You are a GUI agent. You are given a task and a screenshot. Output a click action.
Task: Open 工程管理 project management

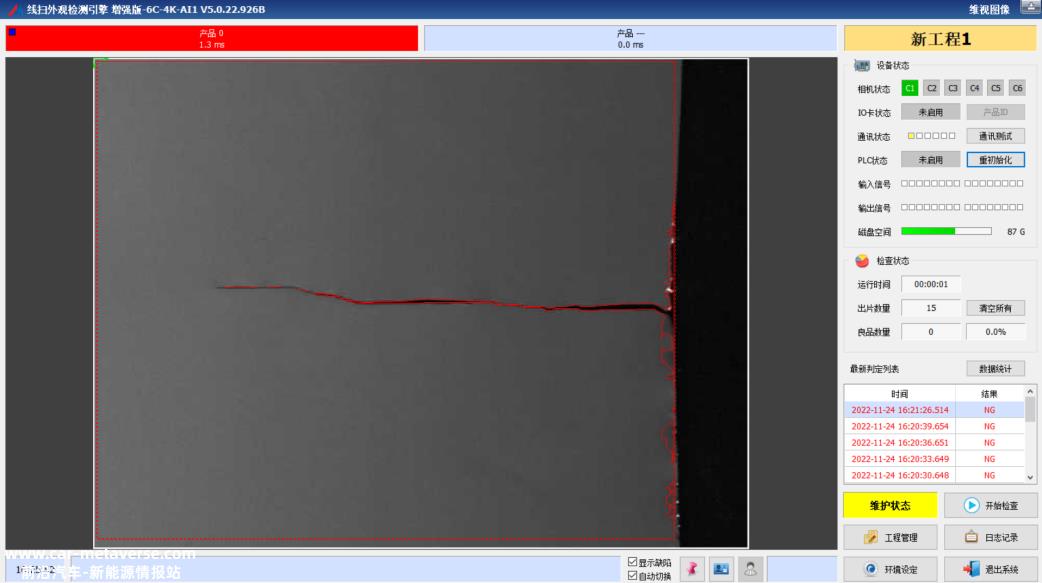890,537
